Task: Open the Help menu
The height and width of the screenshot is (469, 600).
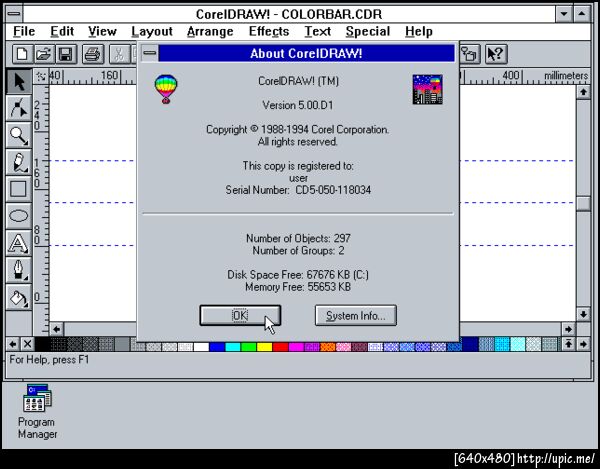Action: pyautogui.click(x=419, y=31)
